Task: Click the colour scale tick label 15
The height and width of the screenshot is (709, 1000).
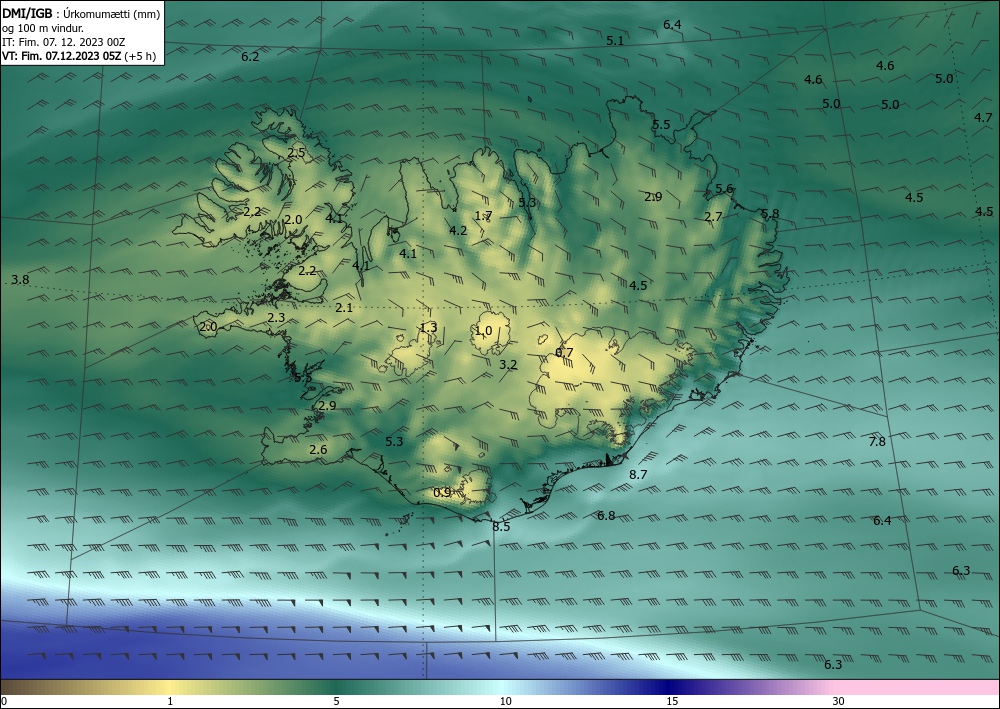Action: point(672,701)
